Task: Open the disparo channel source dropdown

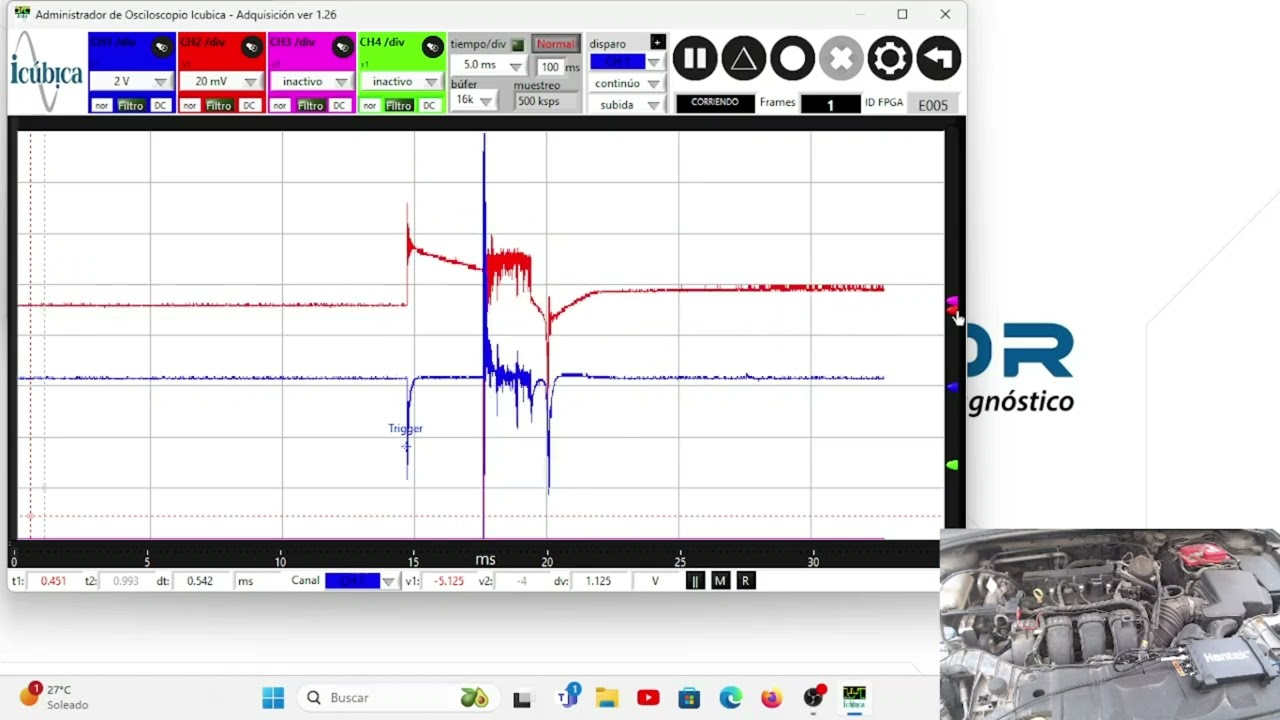Action: (x=626, y=62)
